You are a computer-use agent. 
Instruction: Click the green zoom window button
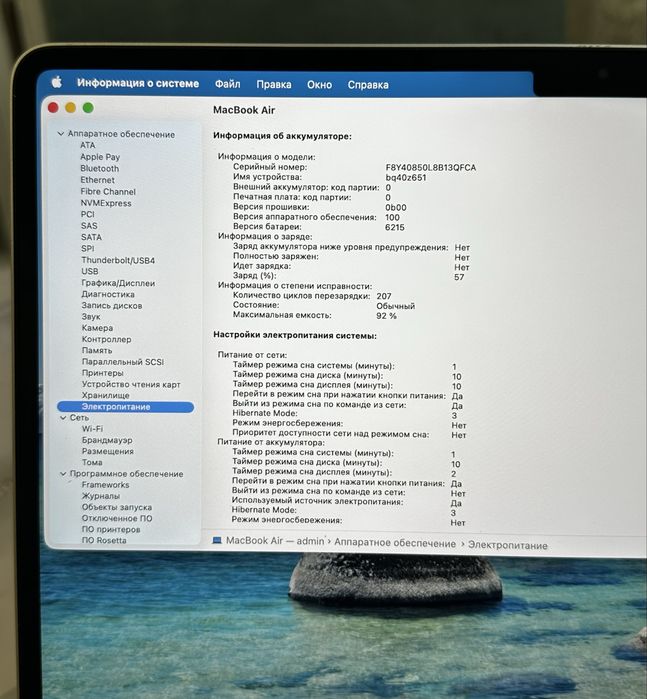click(x=88, y=107)
